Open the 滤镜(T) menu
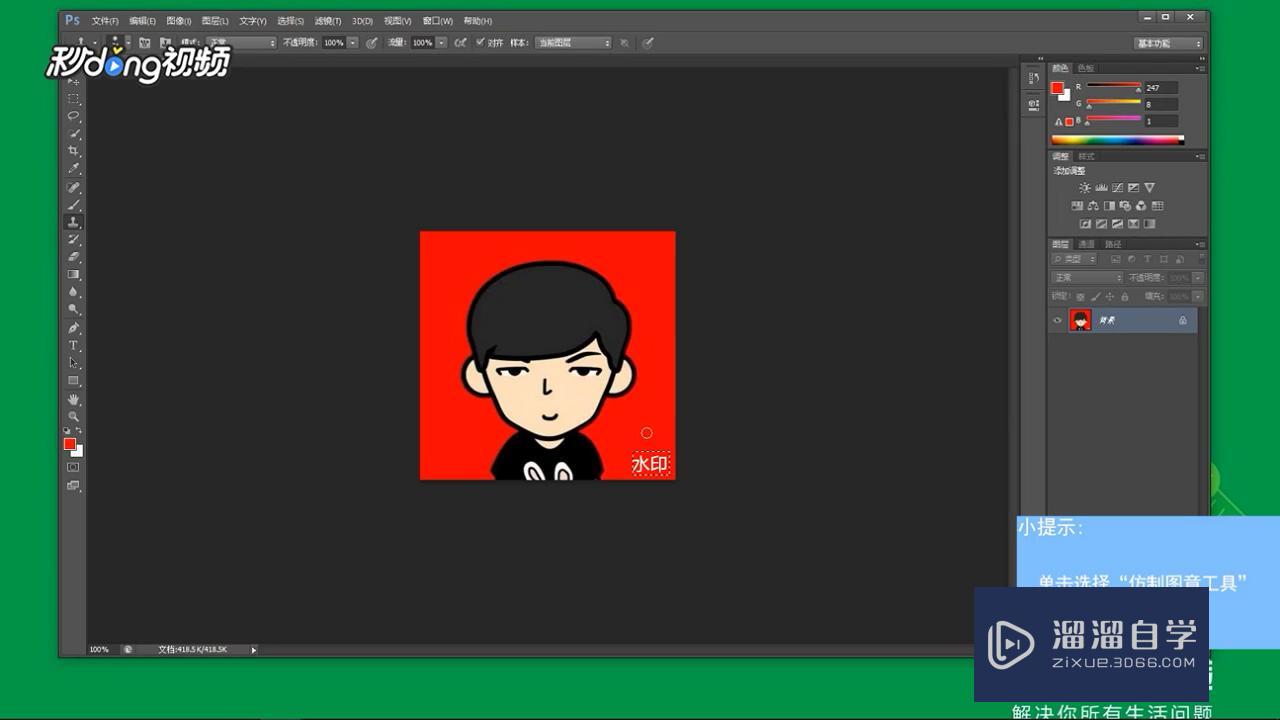This screenshot has height=720, width=1280. click(328, 21)
